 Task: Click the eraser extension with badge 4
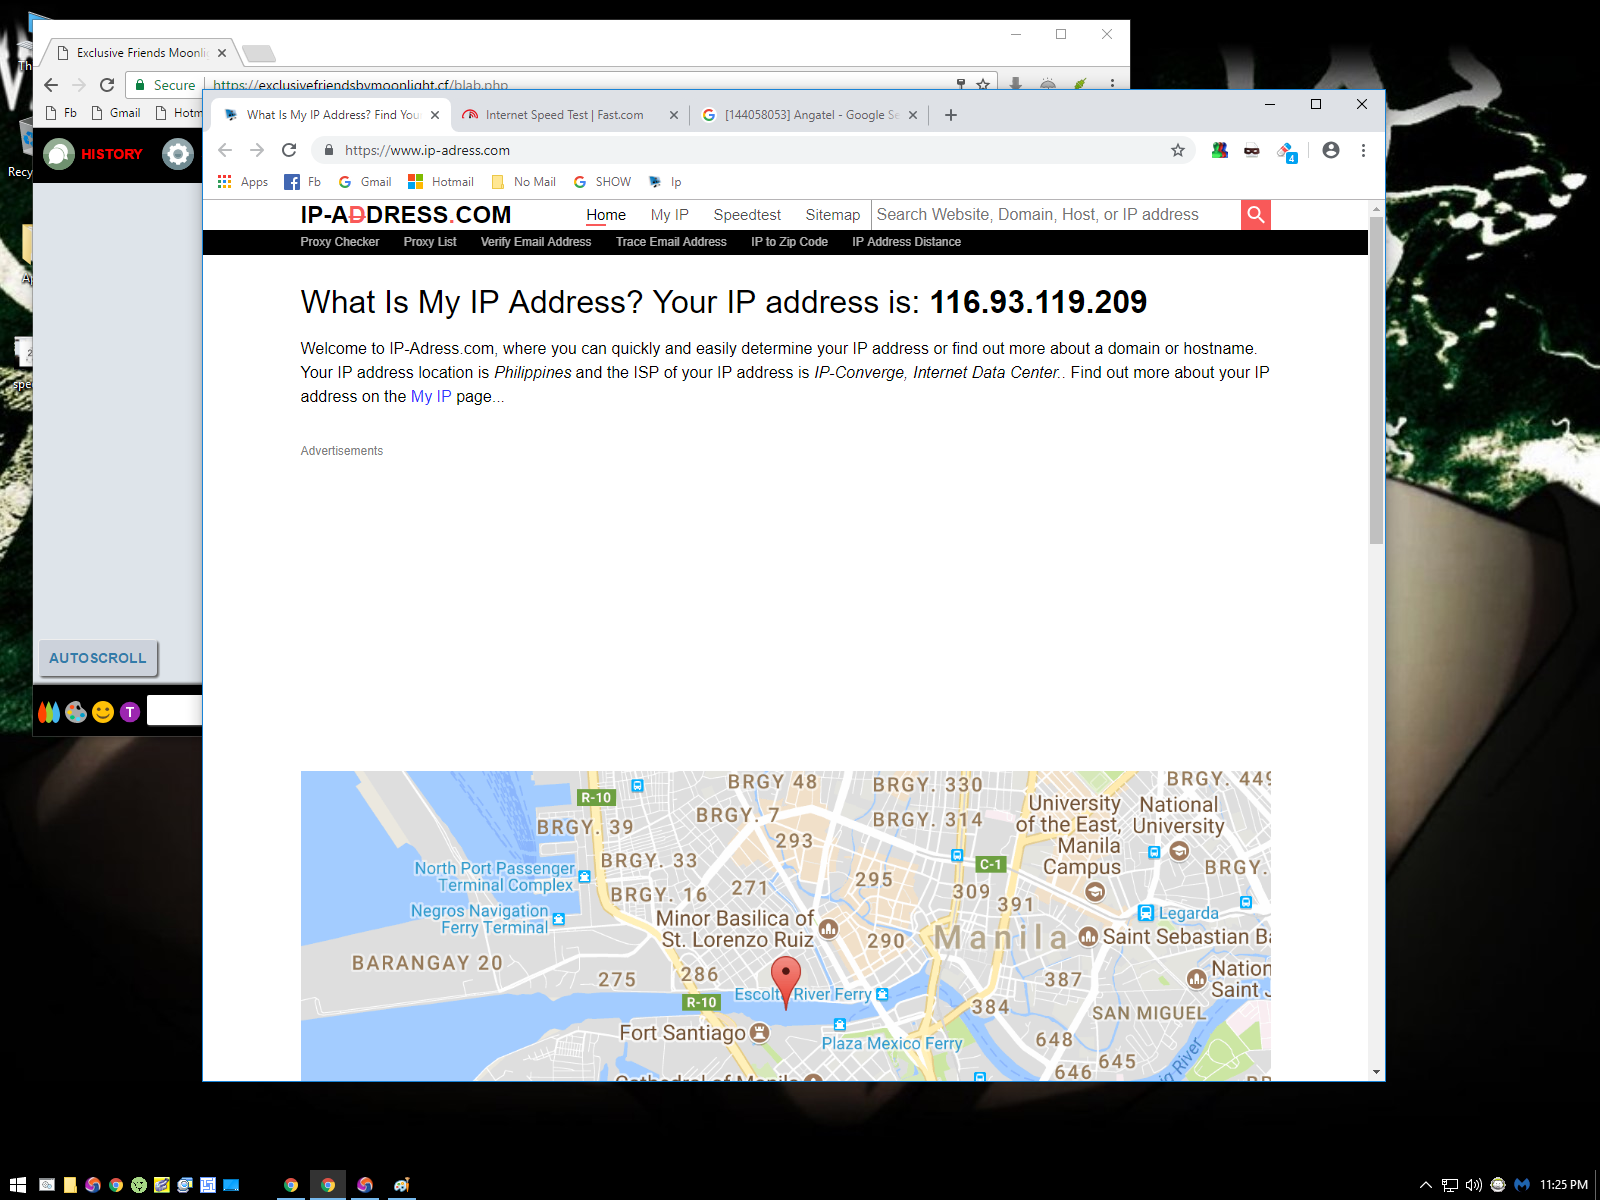tap(1286, 151)
